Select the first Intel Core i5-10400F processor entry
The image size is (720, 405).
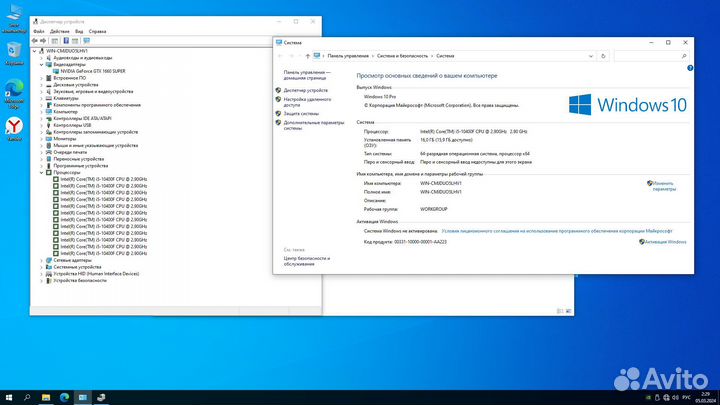click(x=104, y=179)
